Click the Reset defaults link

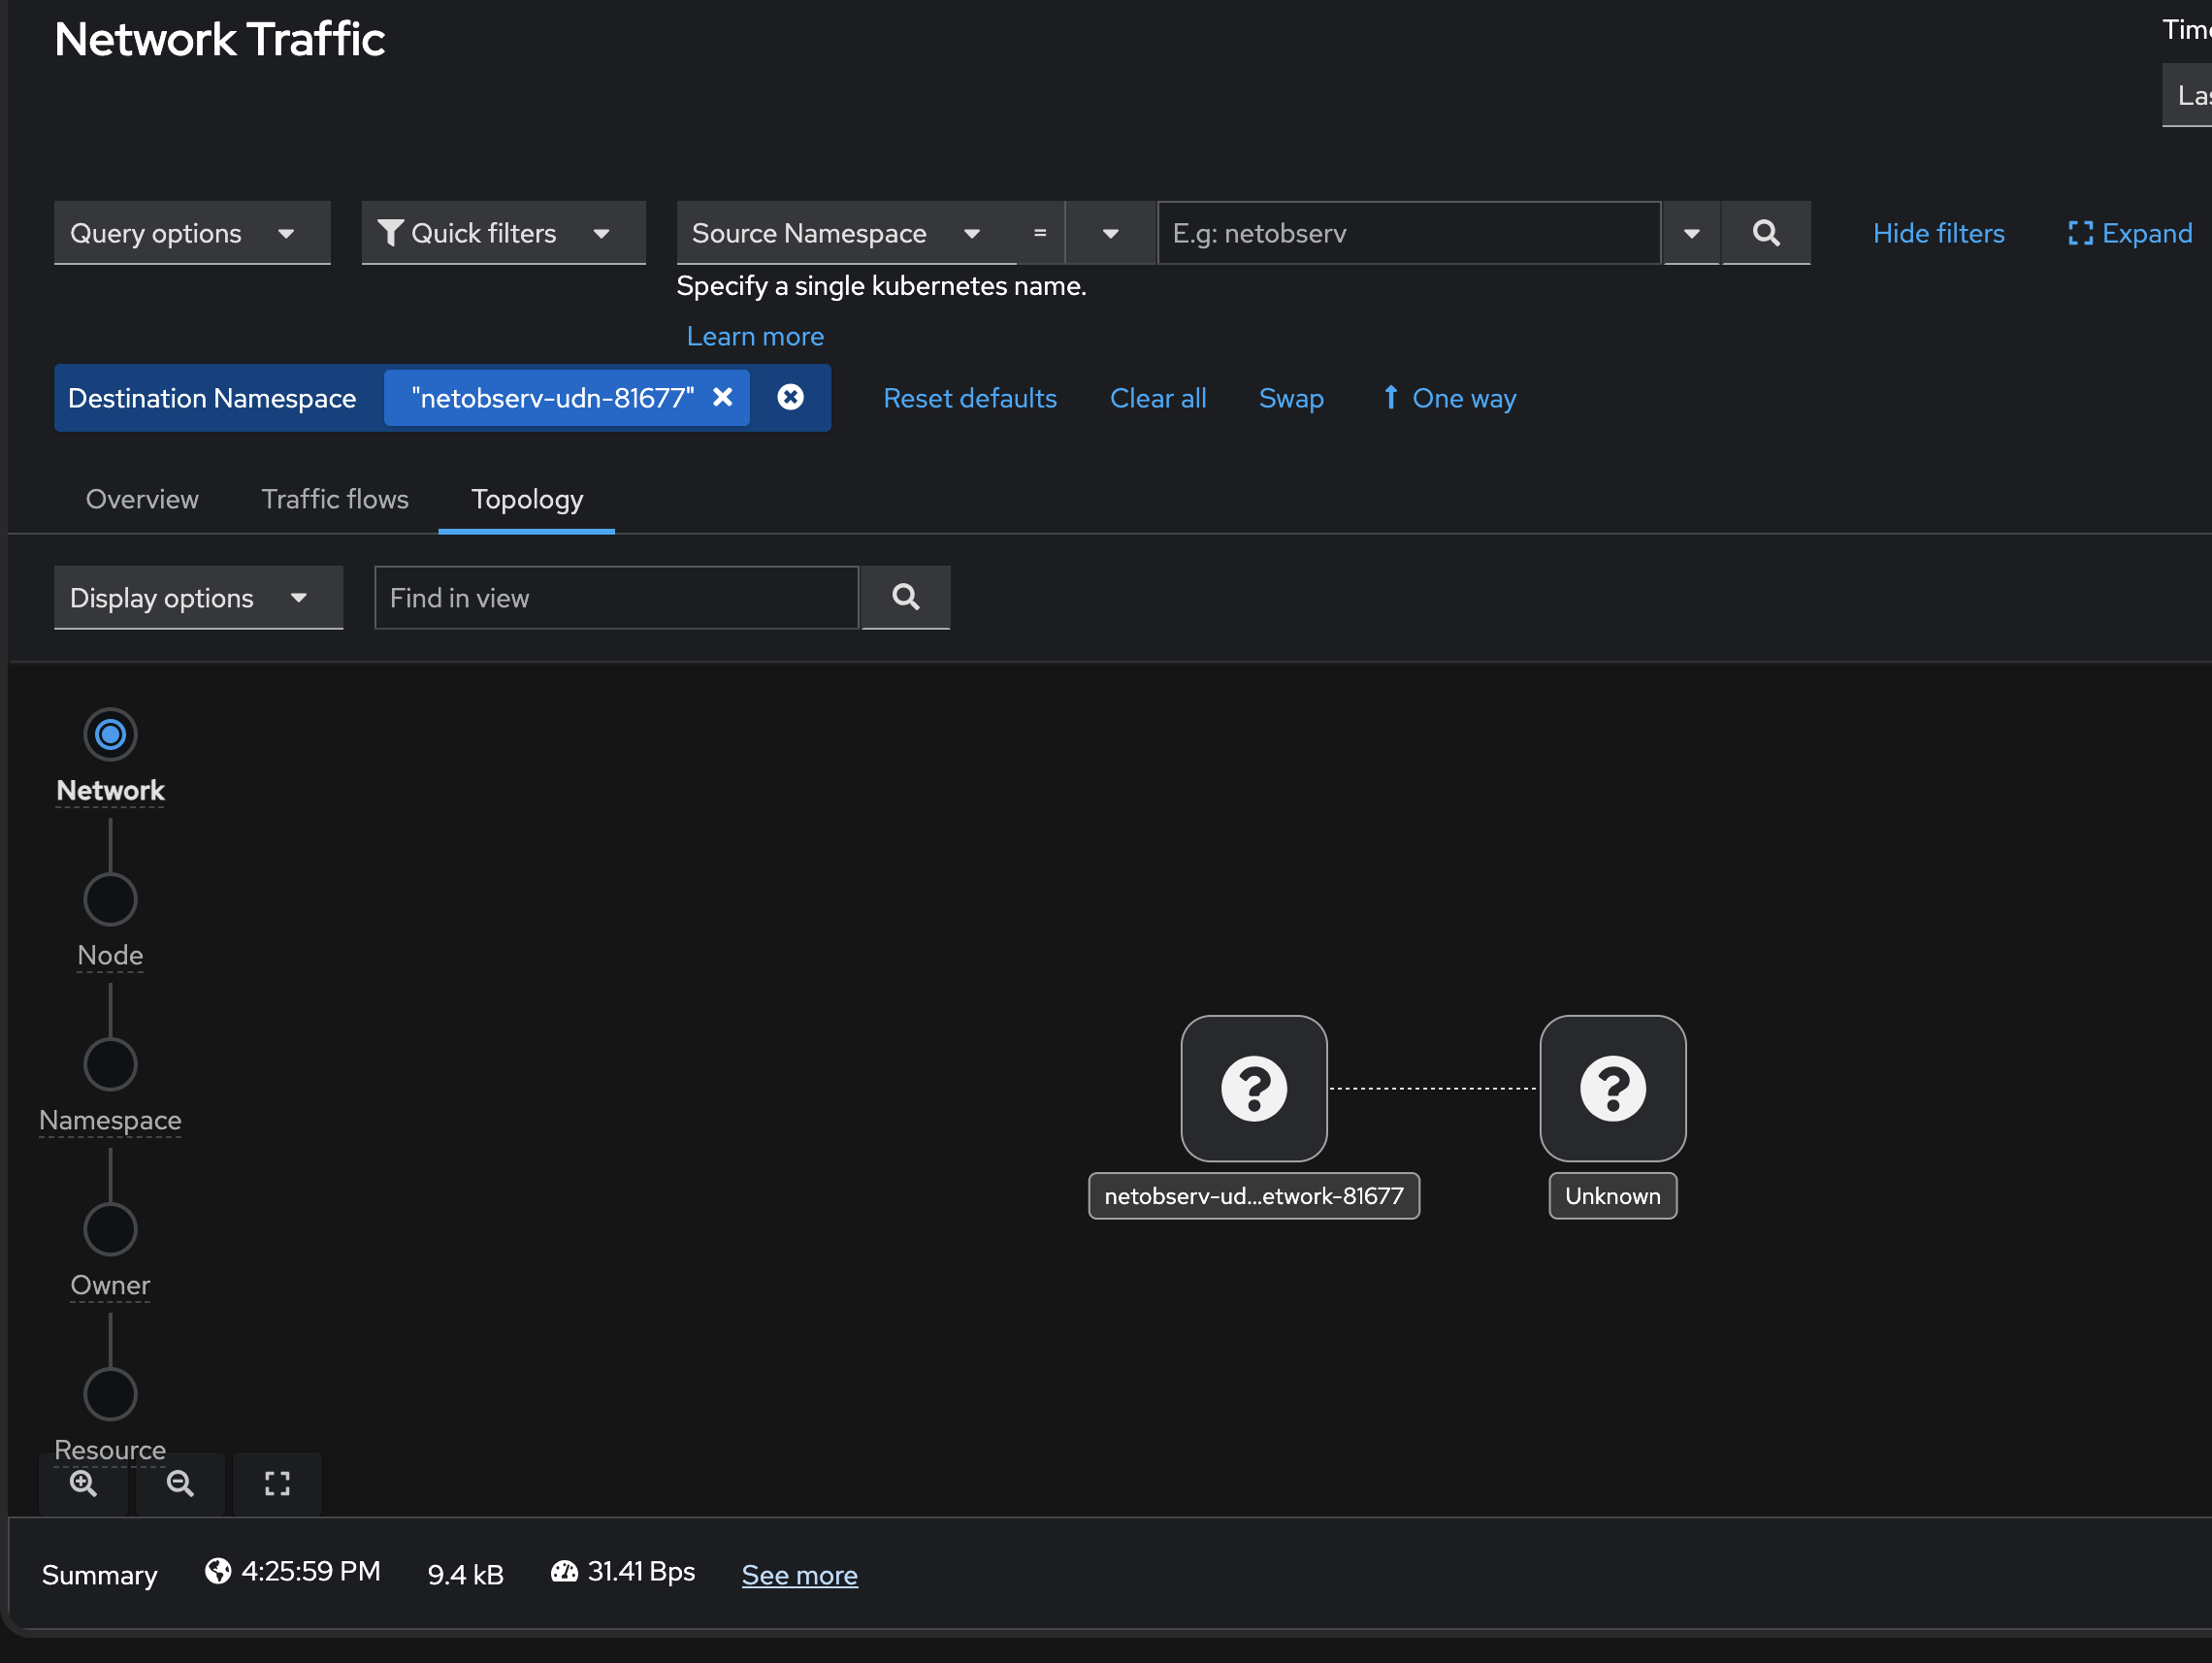(969, 398)
